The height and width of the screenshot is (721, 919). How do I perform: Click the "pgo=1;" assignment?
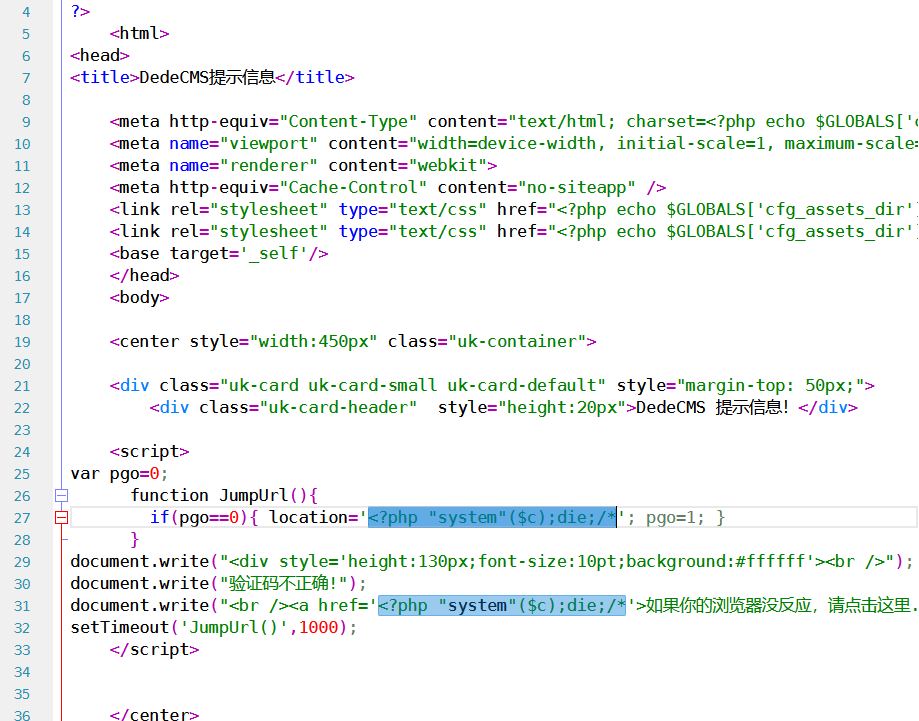(x=675, y=517)
